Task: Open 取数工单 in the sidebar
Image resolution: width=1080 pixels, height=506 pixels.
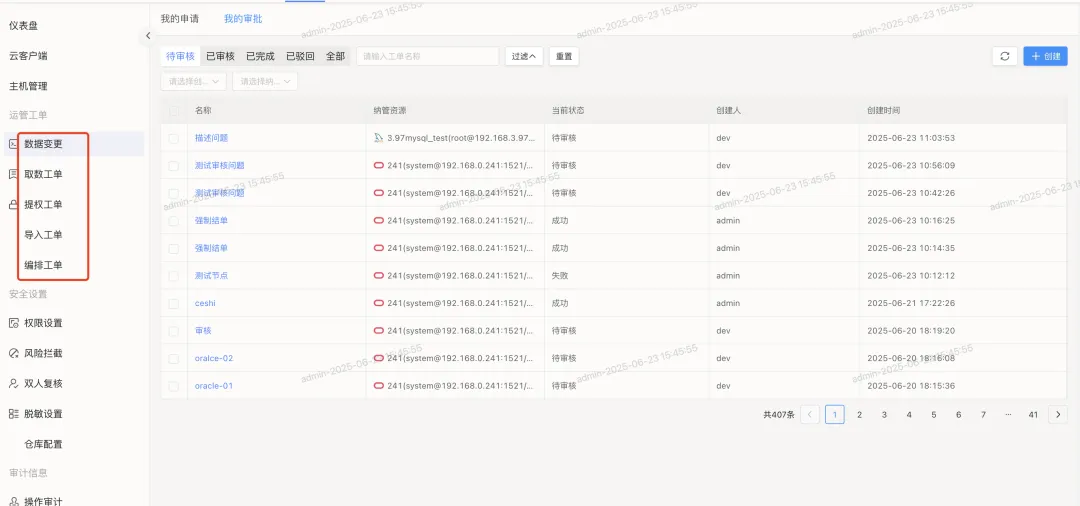Action: tap(43, 174)
